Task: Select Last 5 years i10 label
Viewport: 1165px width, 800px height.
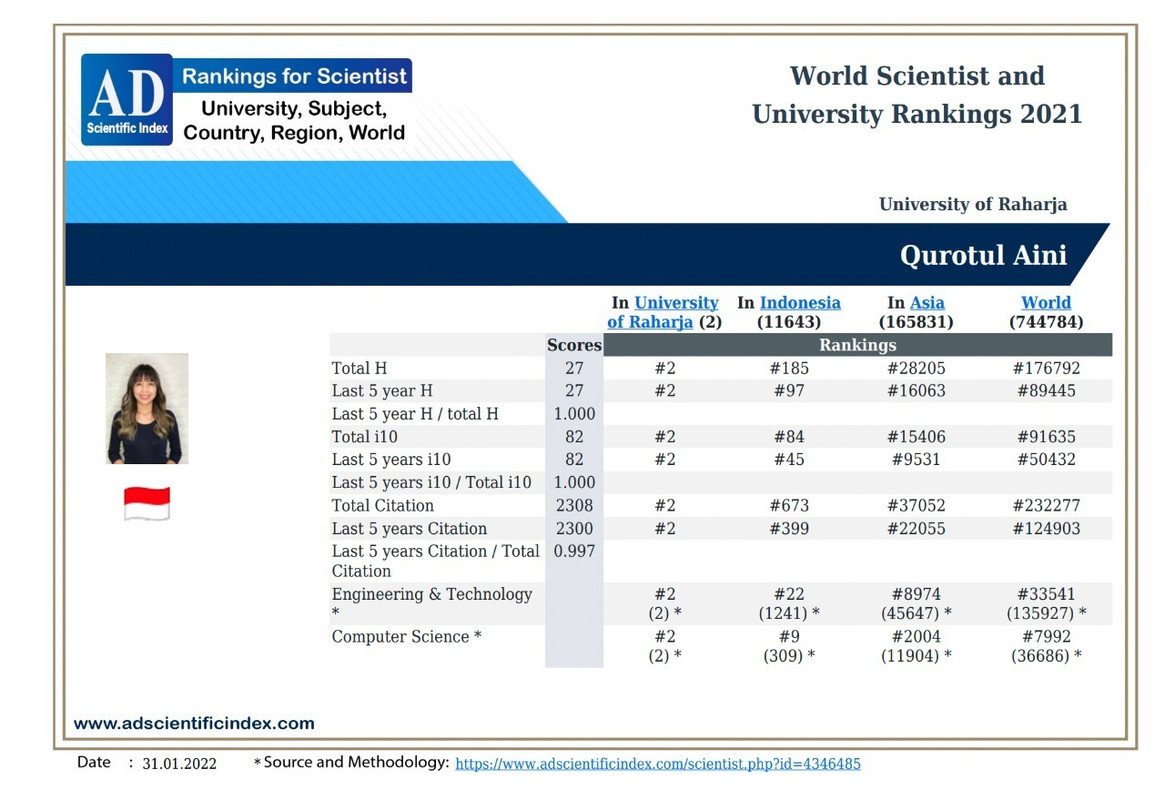Action: pyautogui.click(x=392, y=460)
